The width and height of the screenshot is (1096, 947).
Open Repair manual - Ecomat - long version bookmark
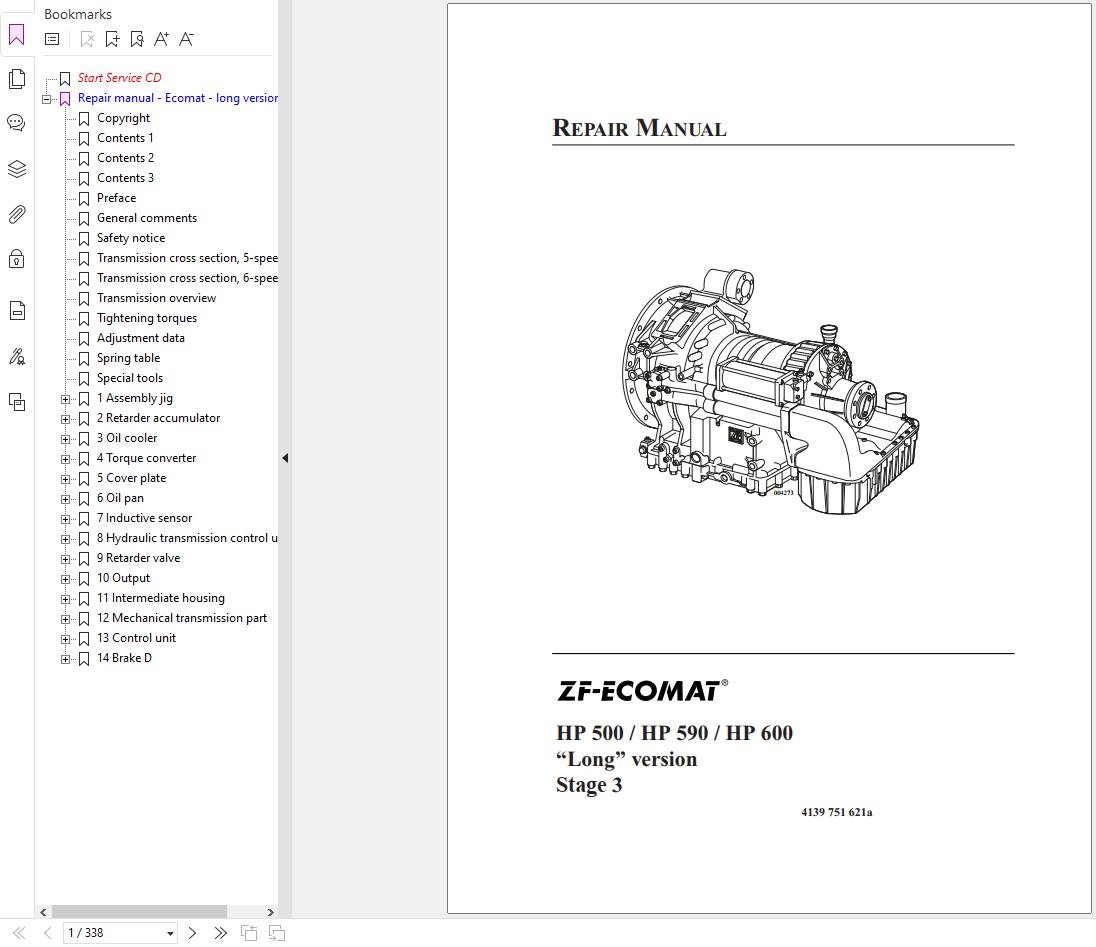pos(178,98)
